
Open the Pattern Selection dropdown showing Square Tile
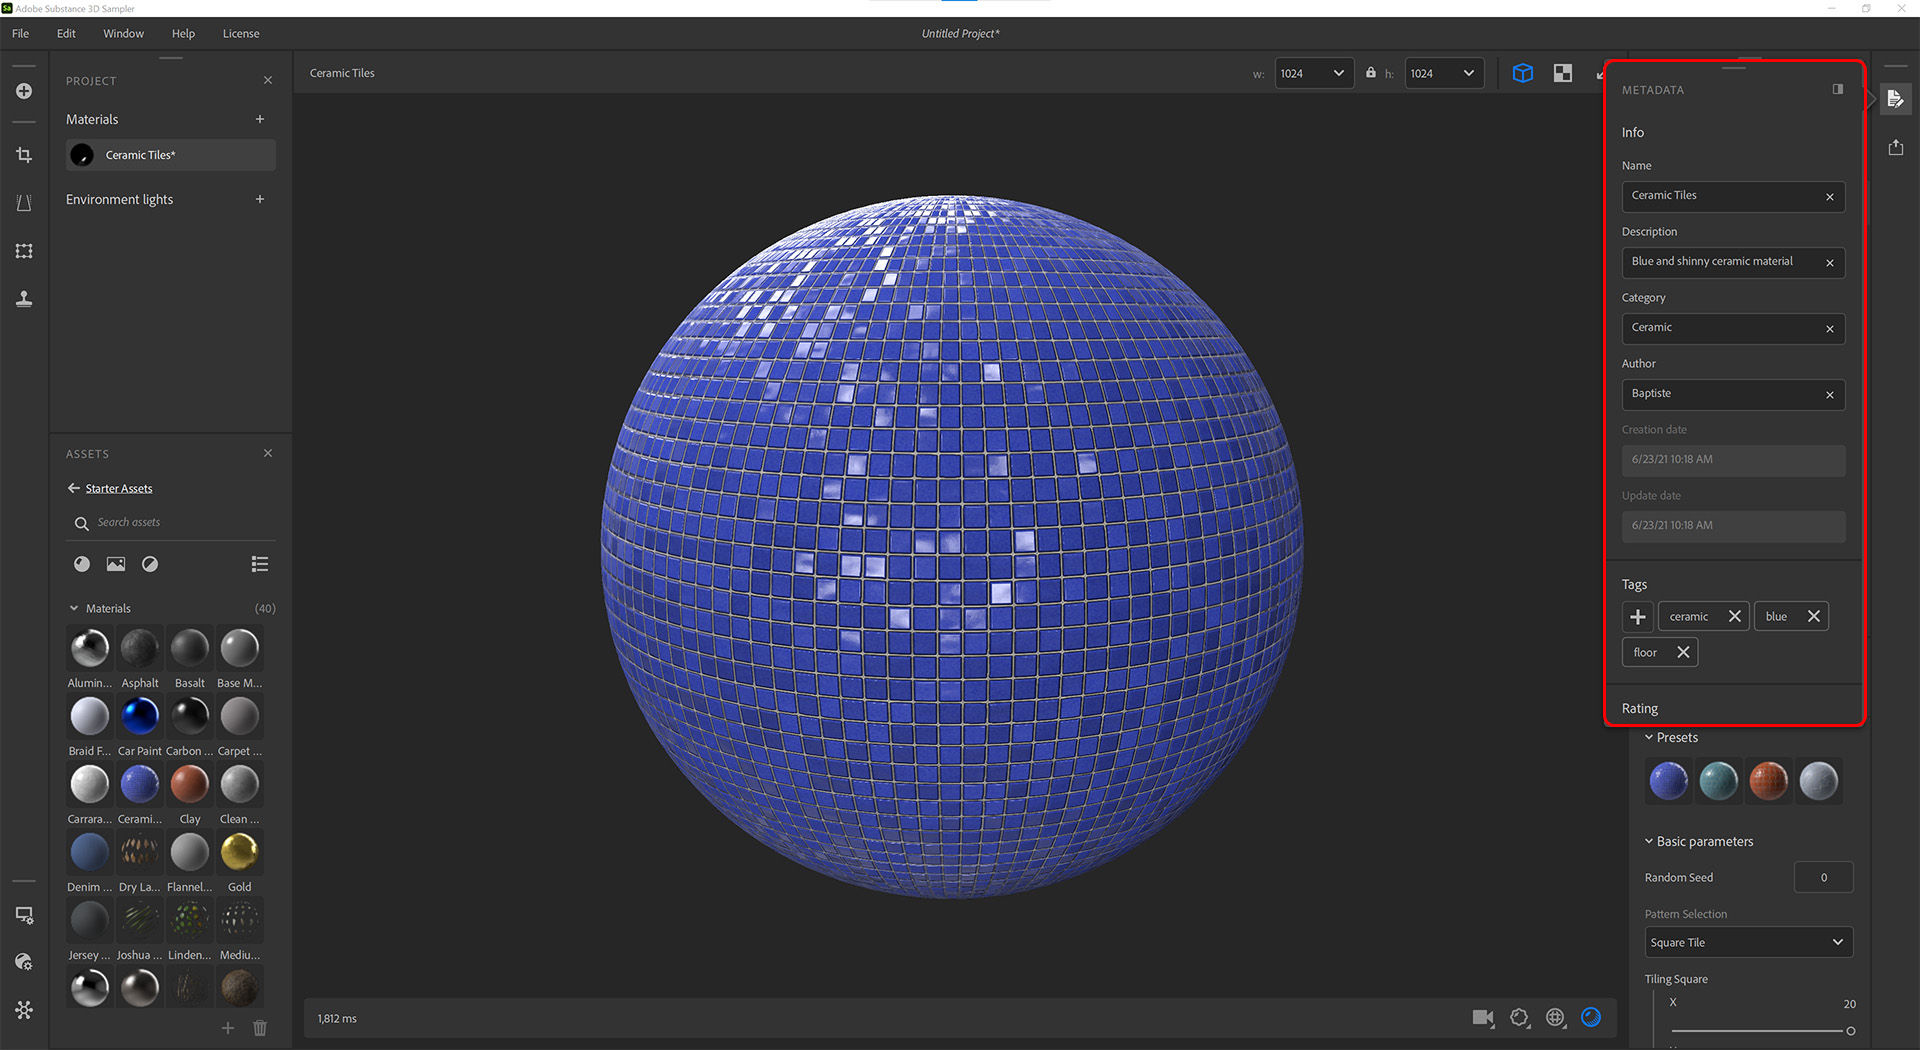(x=1748, y=941)
